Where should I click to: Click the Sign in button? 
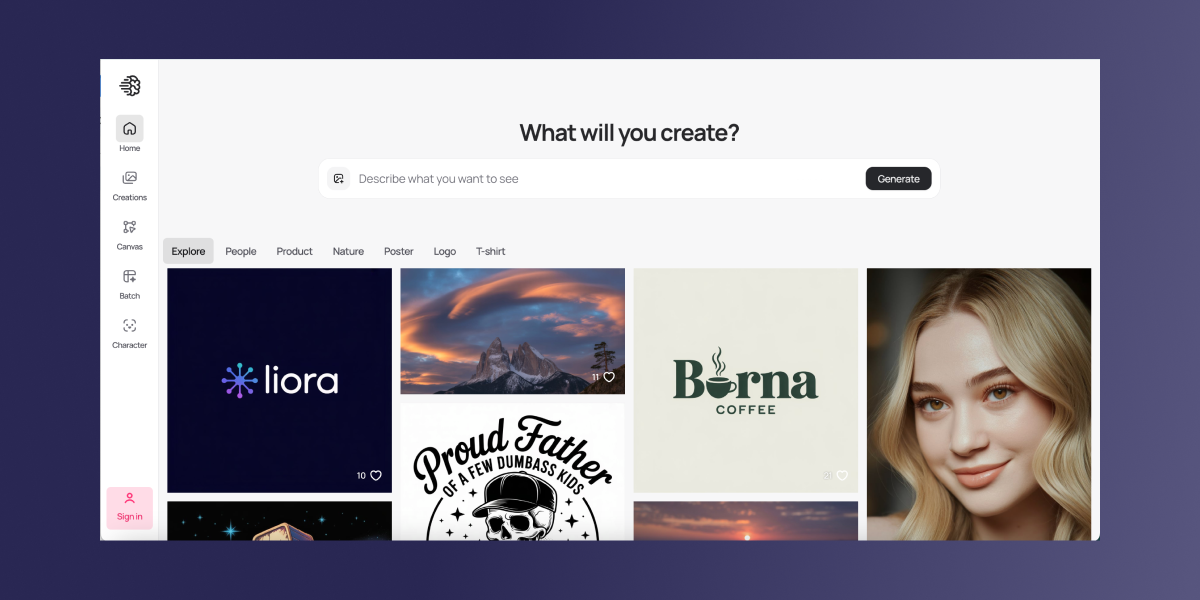(130, 508)
